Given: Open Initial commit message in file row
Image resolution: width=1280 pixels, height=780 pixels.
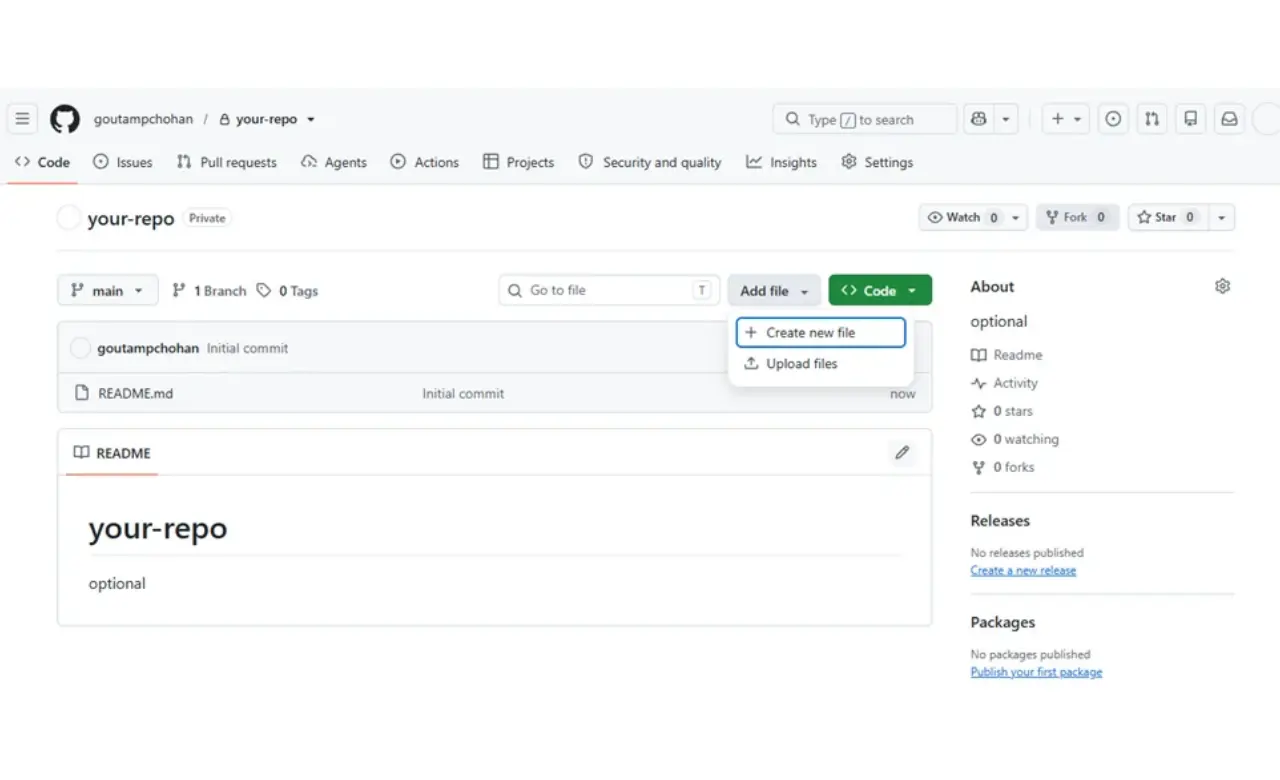Looking at the screenshot, I should pyautogui.click(x=463, y=394).
